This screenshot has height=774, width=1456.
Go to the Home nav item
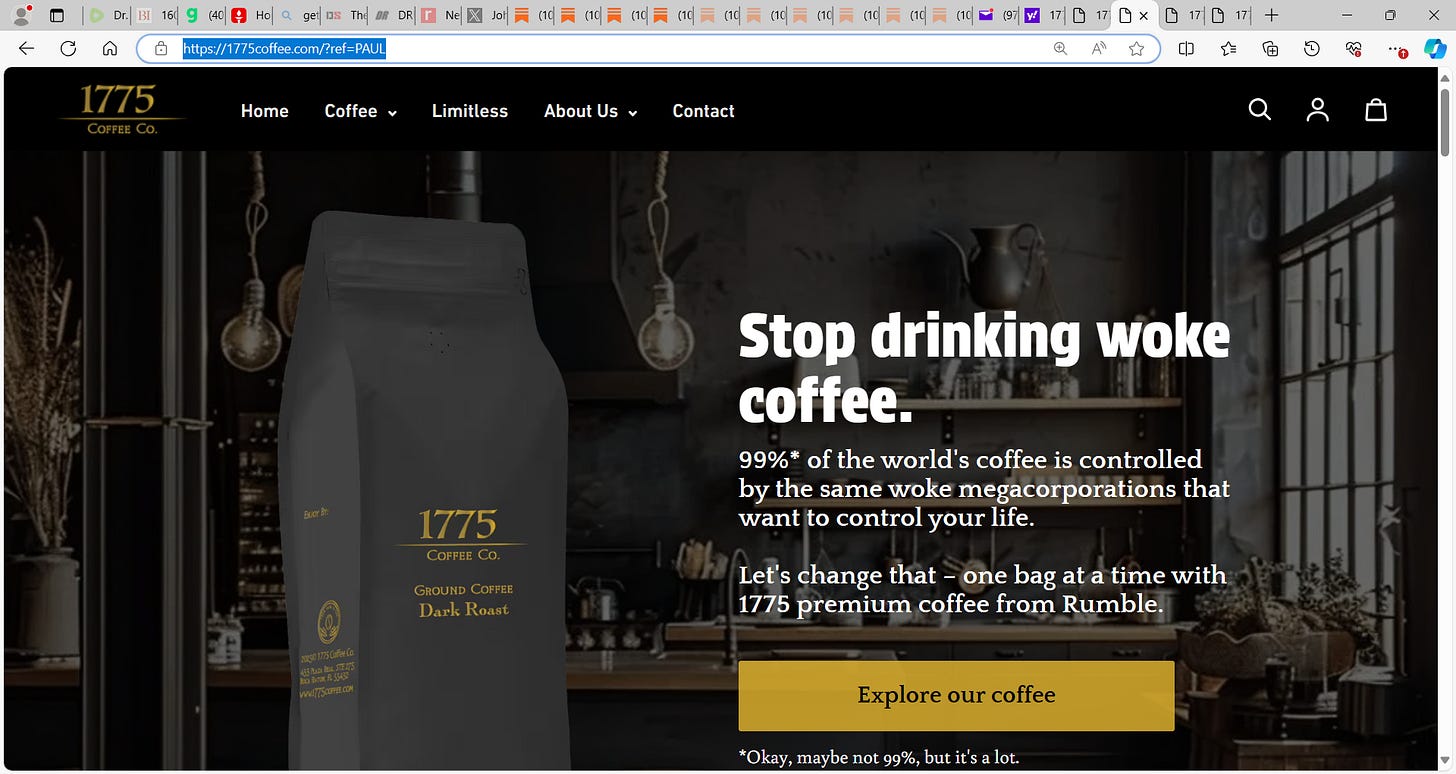[264, 111]
